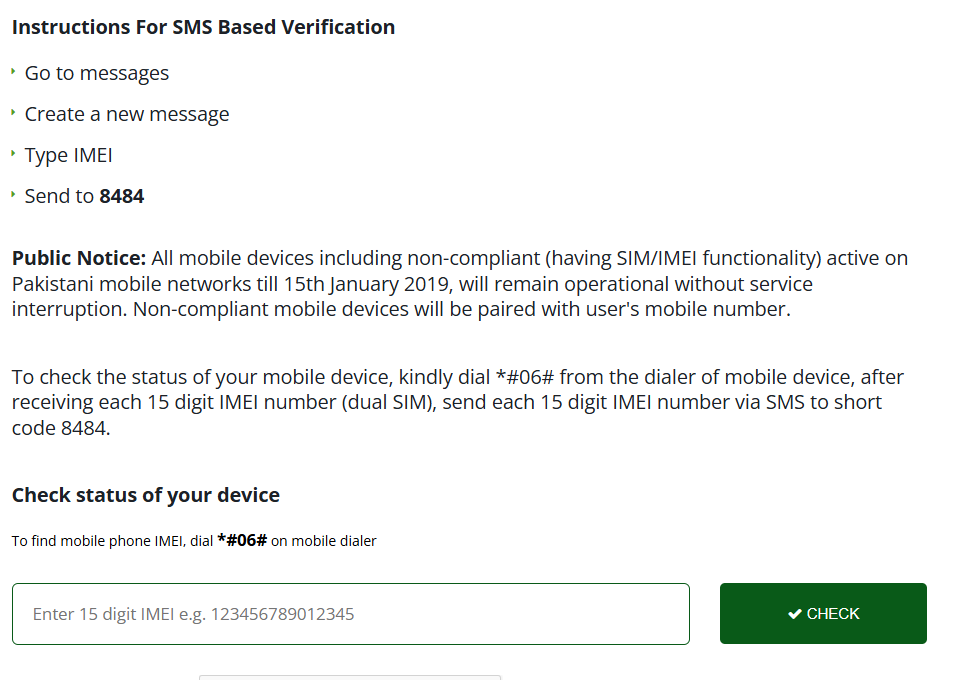The image size is (960, 680).
Task: Click the checkmark icon inside the CHECK button
Action: click(794, 614)
